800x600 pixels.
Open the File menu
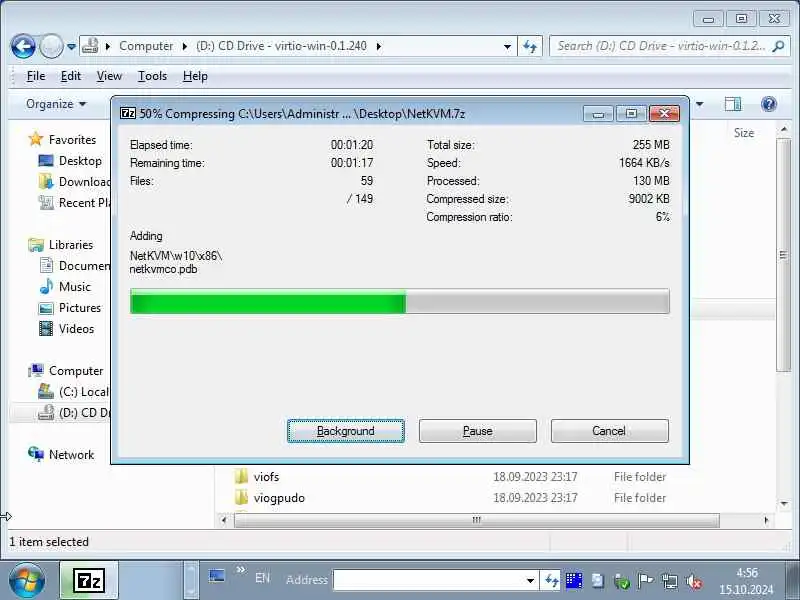coord(36,76)
